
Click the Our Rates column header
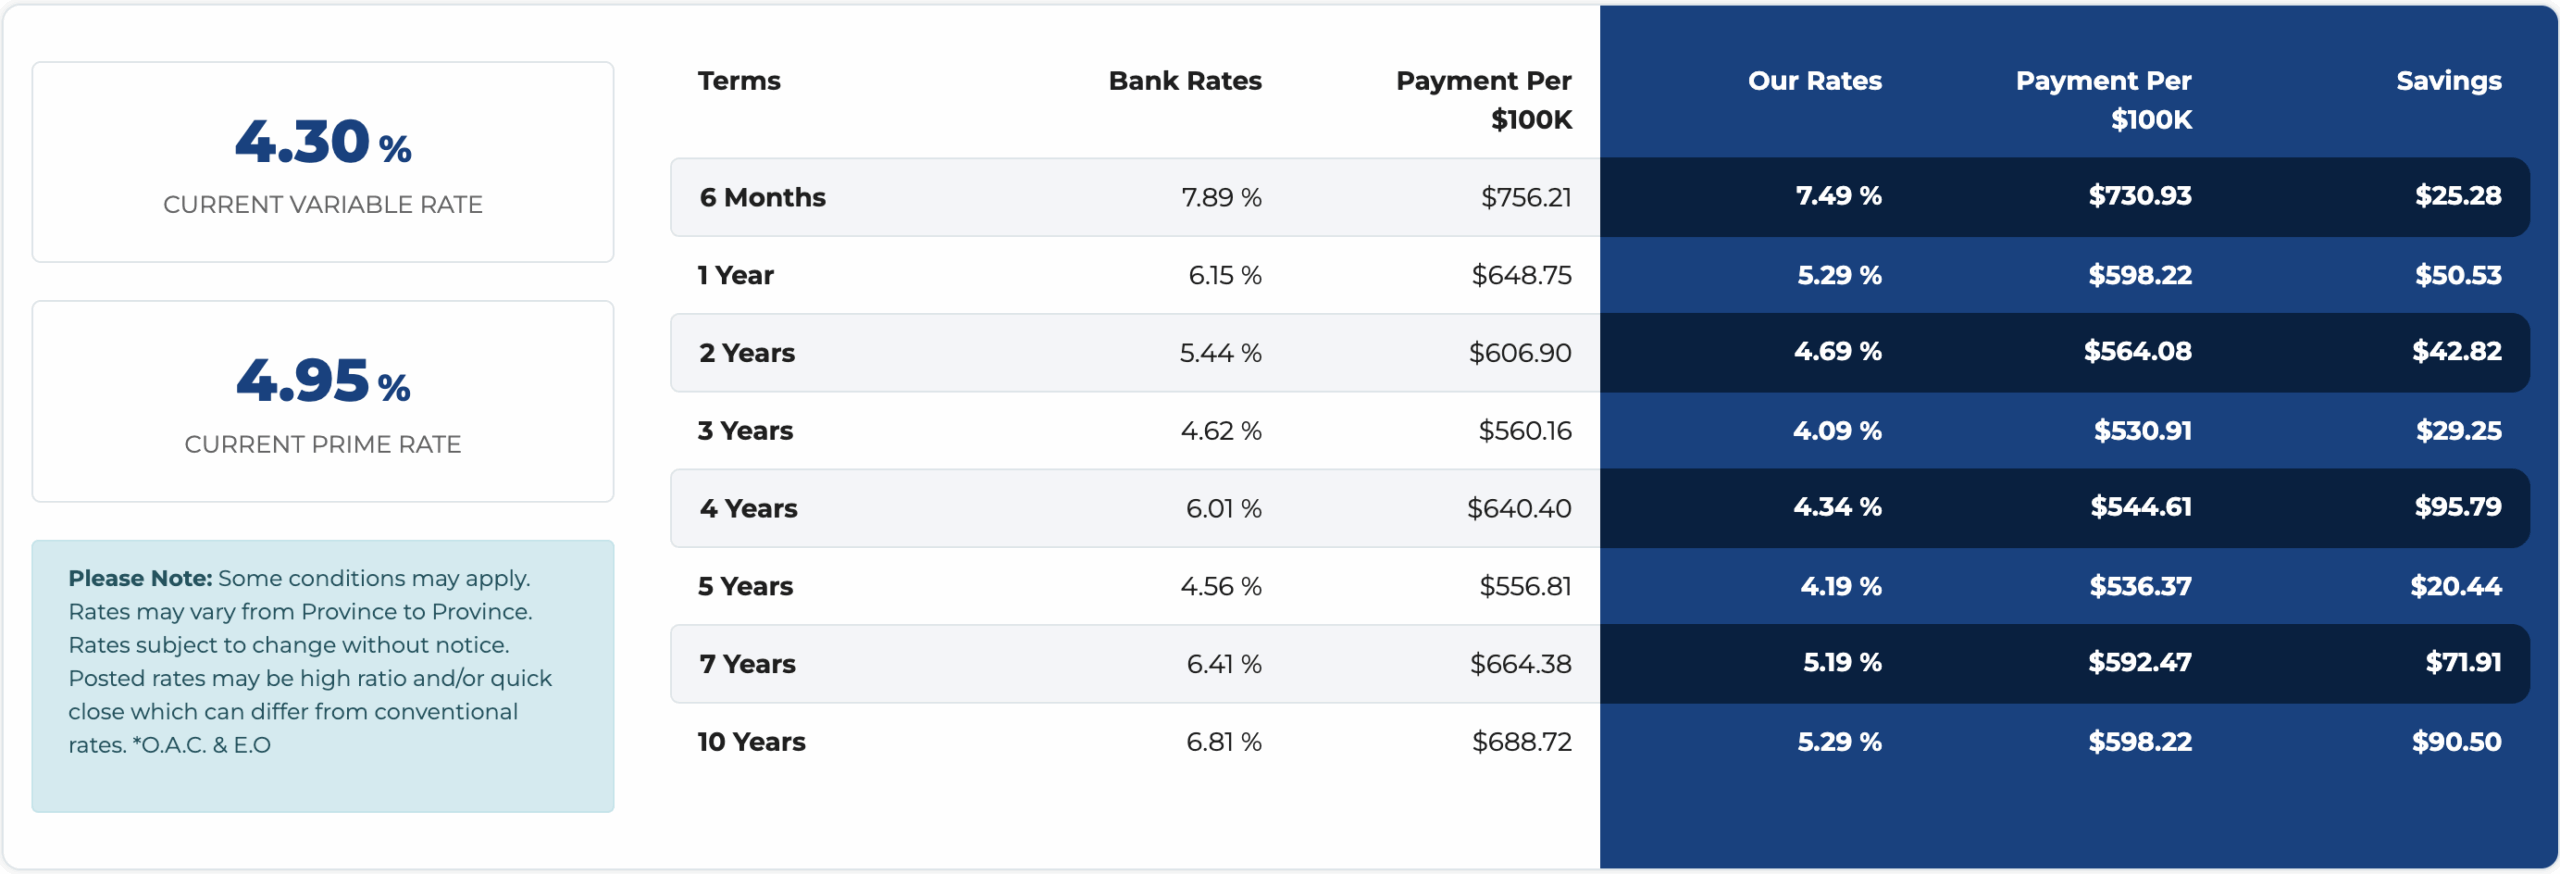coord(1814,81)
